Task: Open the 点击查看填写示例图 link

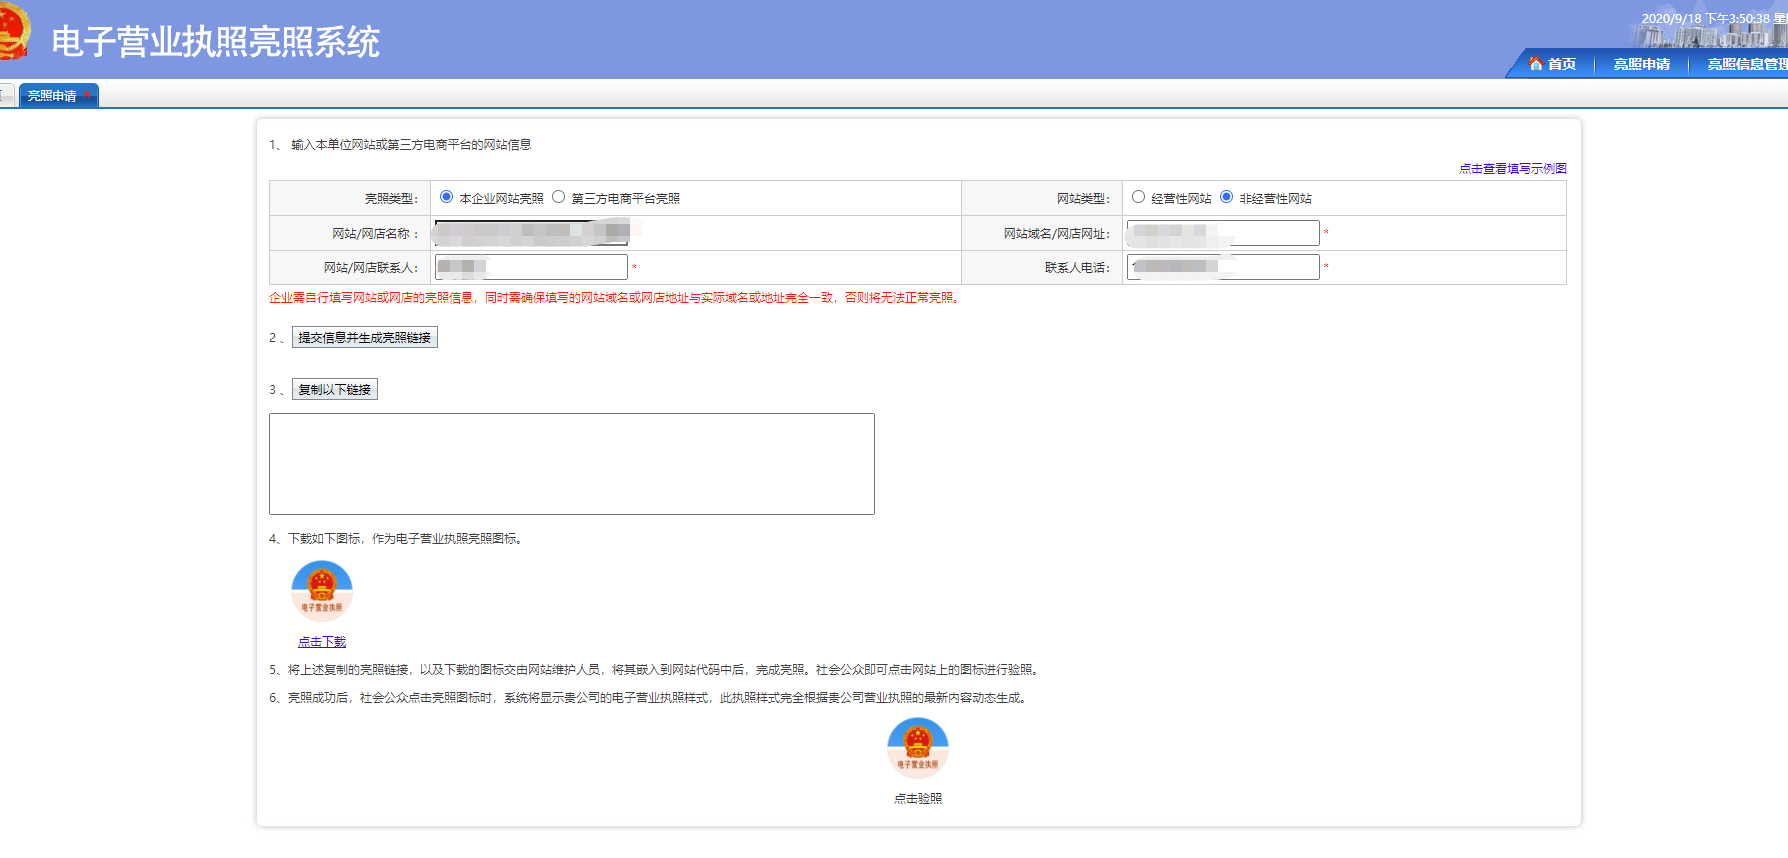Action: click(1512, 169)
